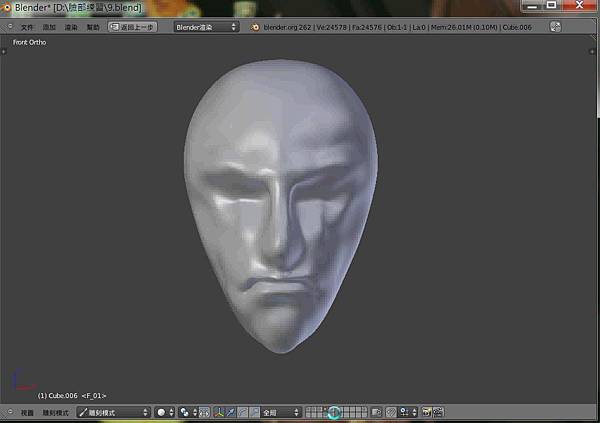
Task: Toggle the 3D manipulator widget
Action: pos(218,412)
